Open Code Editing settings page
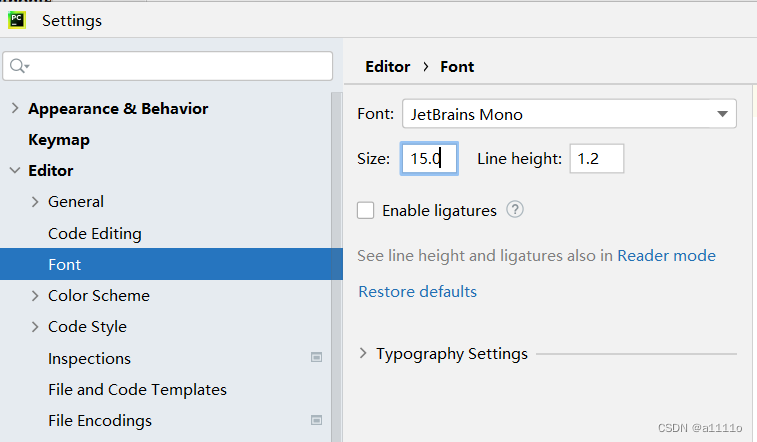Image resolution: width=757 pixels, height=442 pixels. point(95,234)
